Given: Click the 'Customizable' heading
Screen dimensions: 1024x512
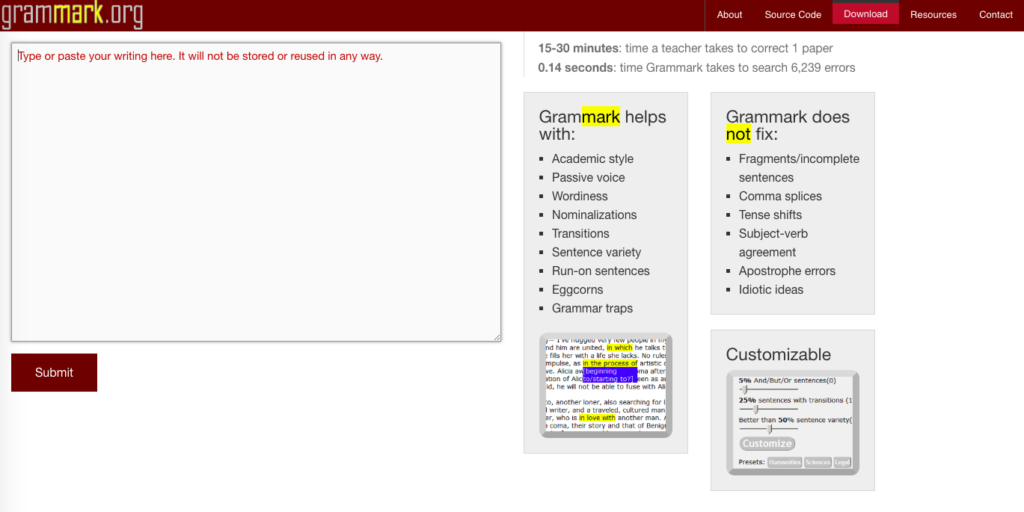Looking at the screenshot, I should tap(778, 355).
